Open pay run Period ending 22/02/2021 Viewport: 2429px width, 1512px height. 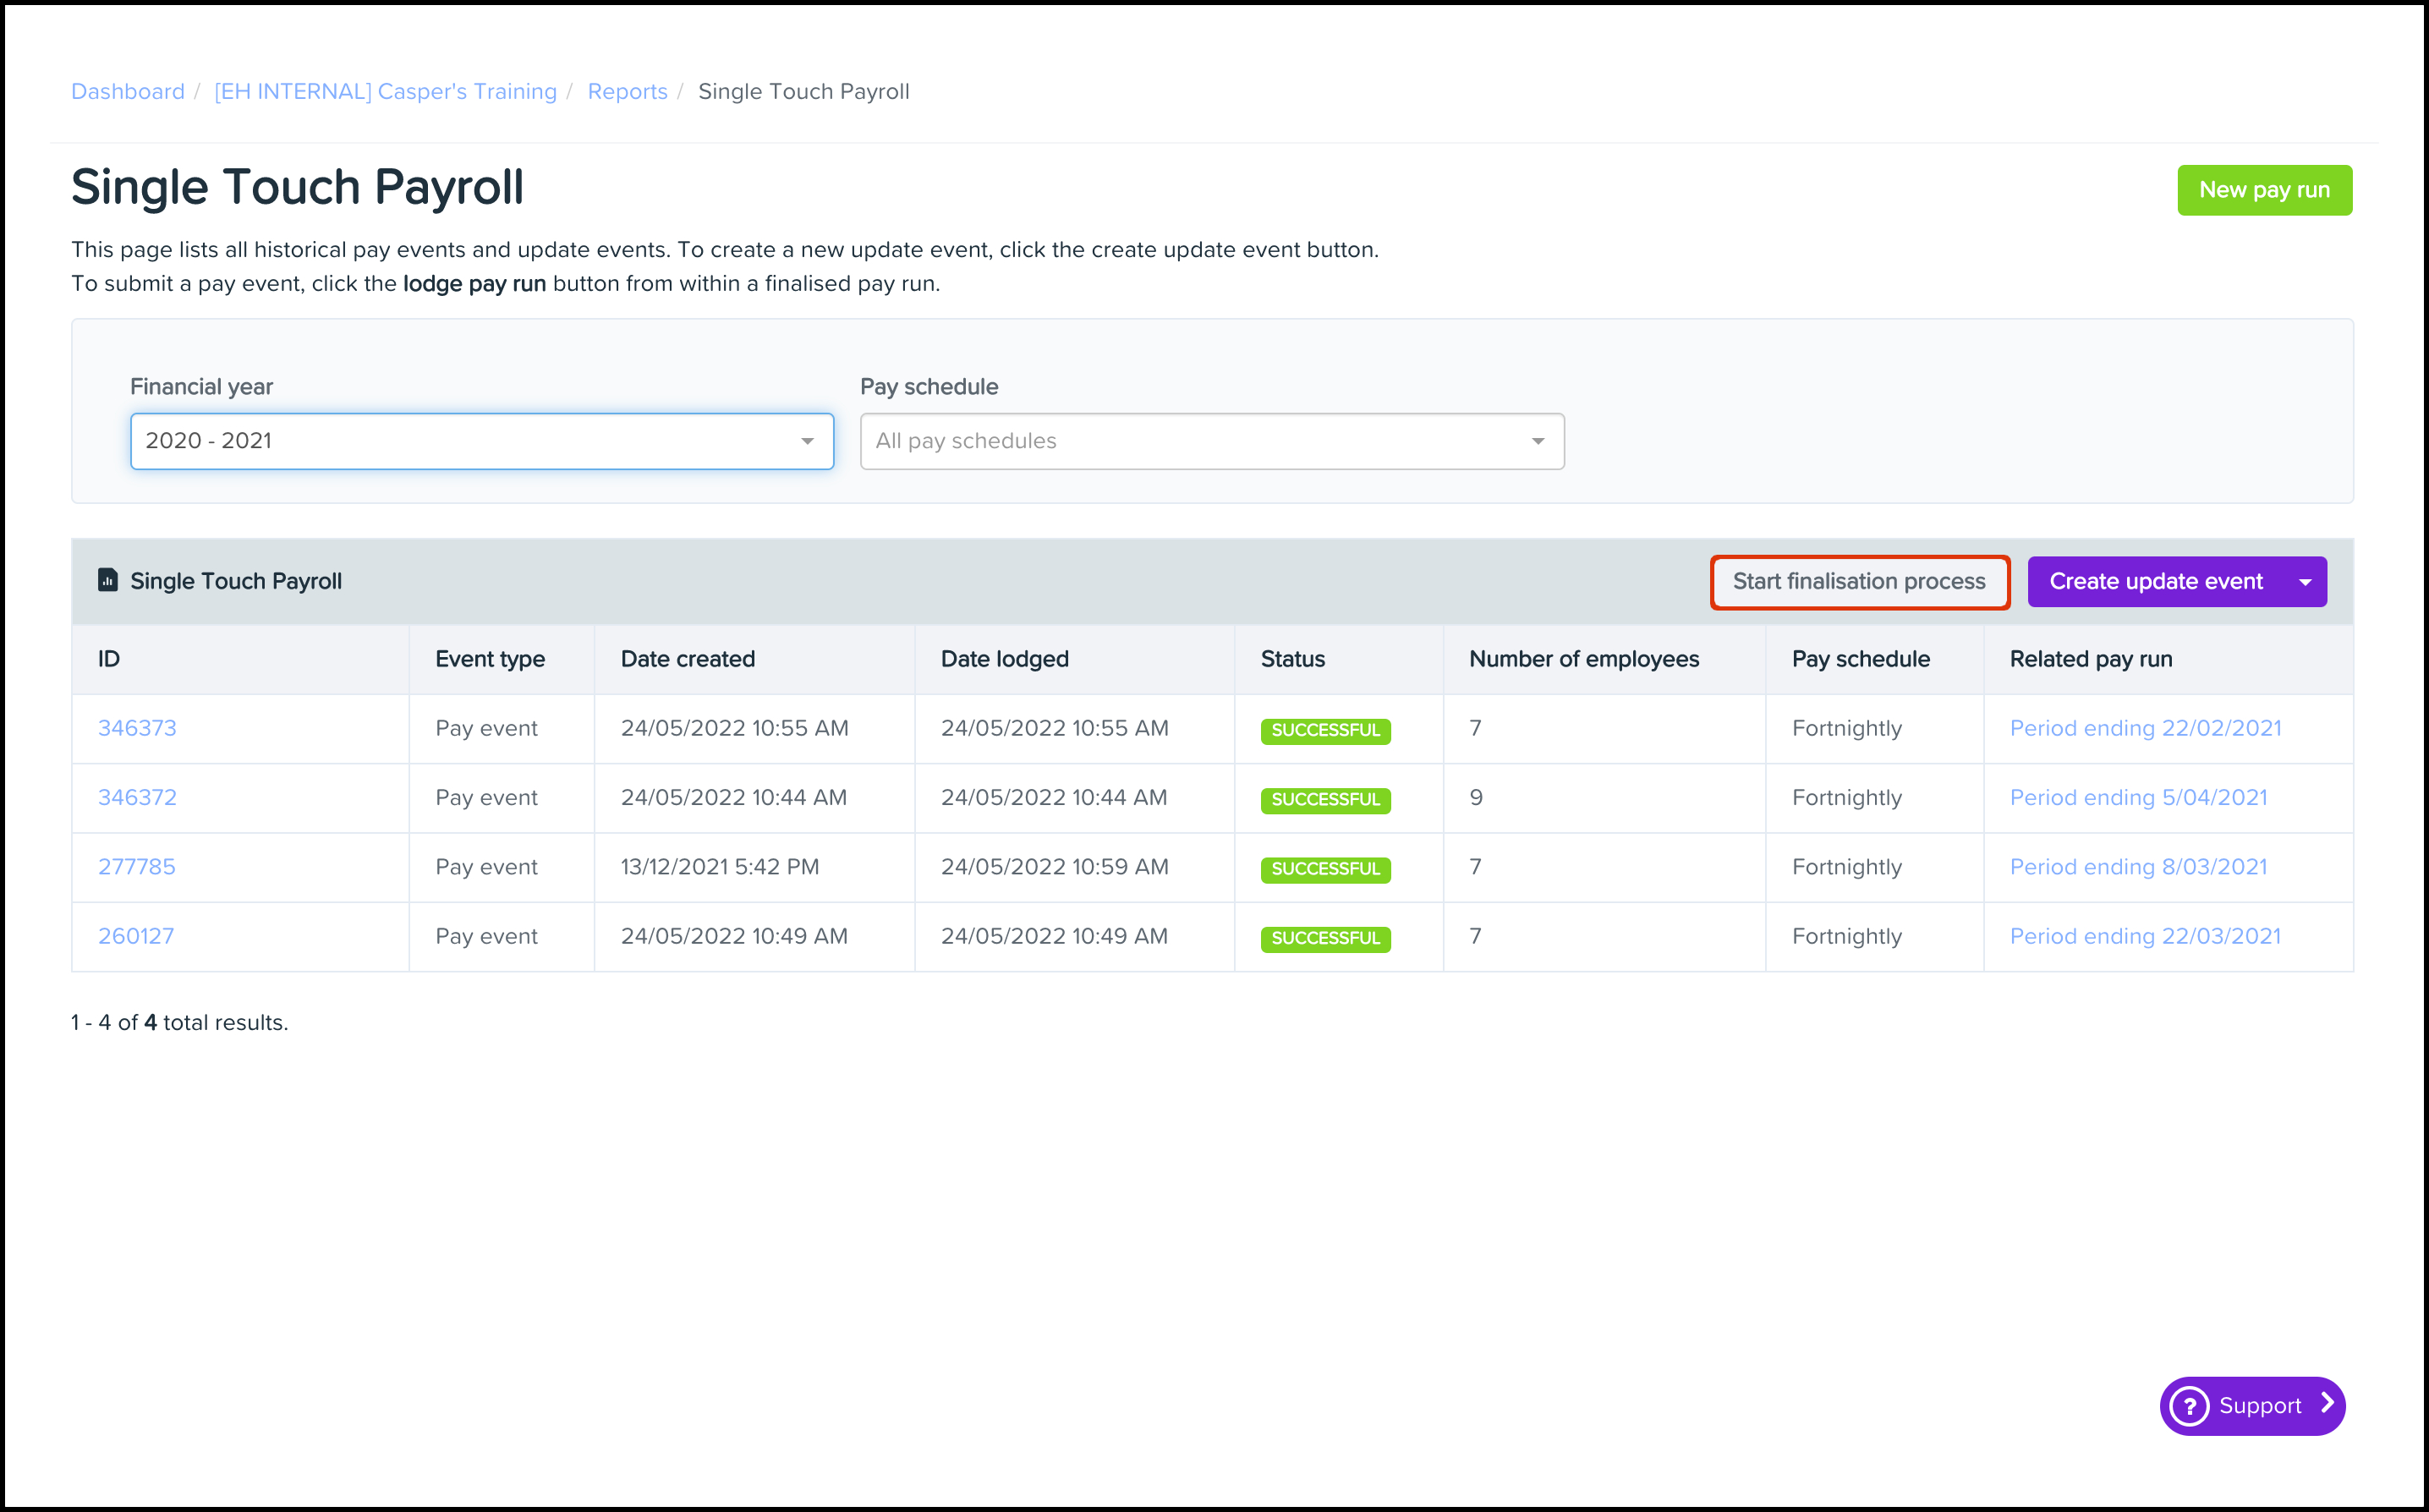[2145, 728]
